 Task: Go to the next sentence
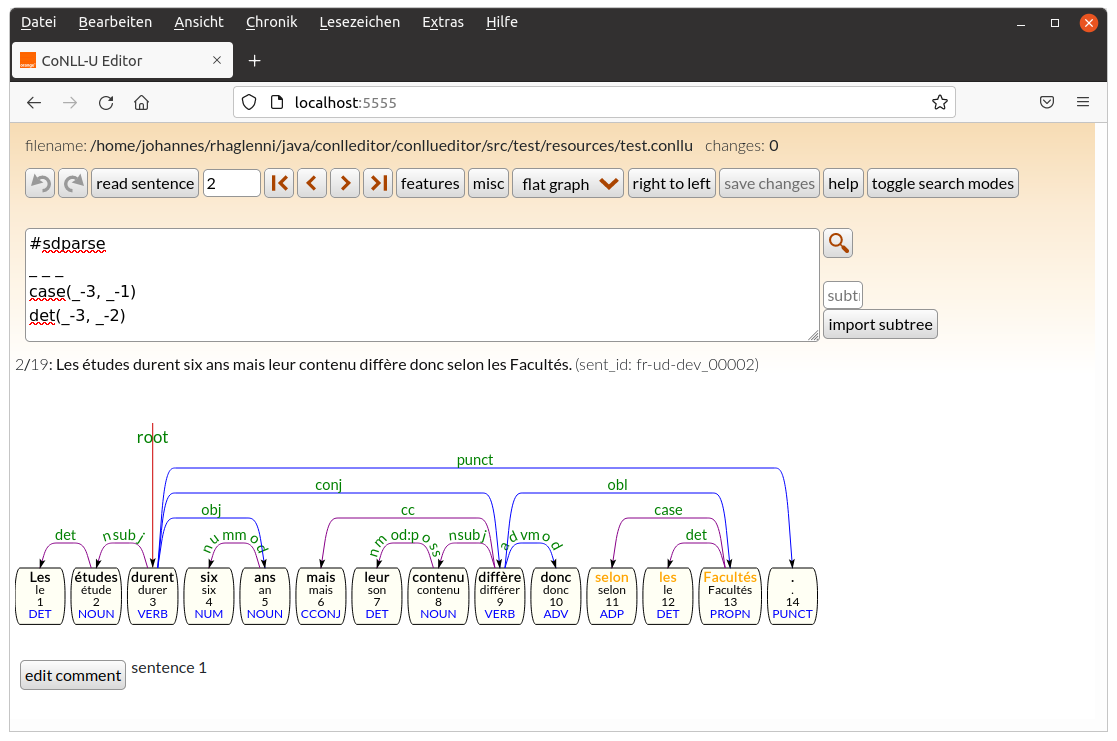(345, 184)
